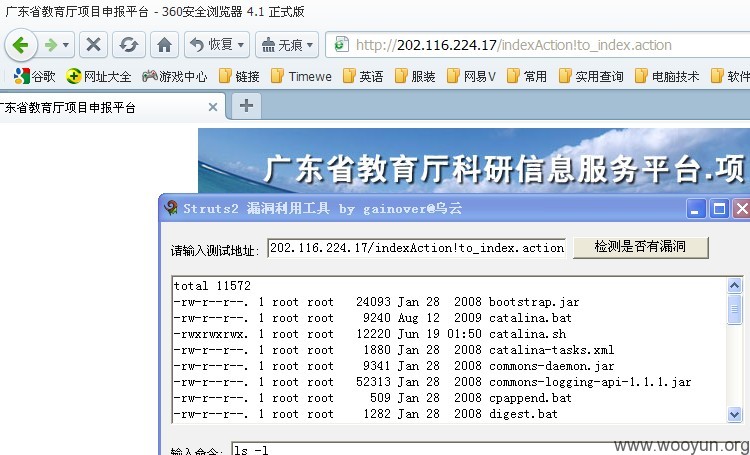Click the page icon in address bar
This screenshot has height=455, width=750.
341,44
